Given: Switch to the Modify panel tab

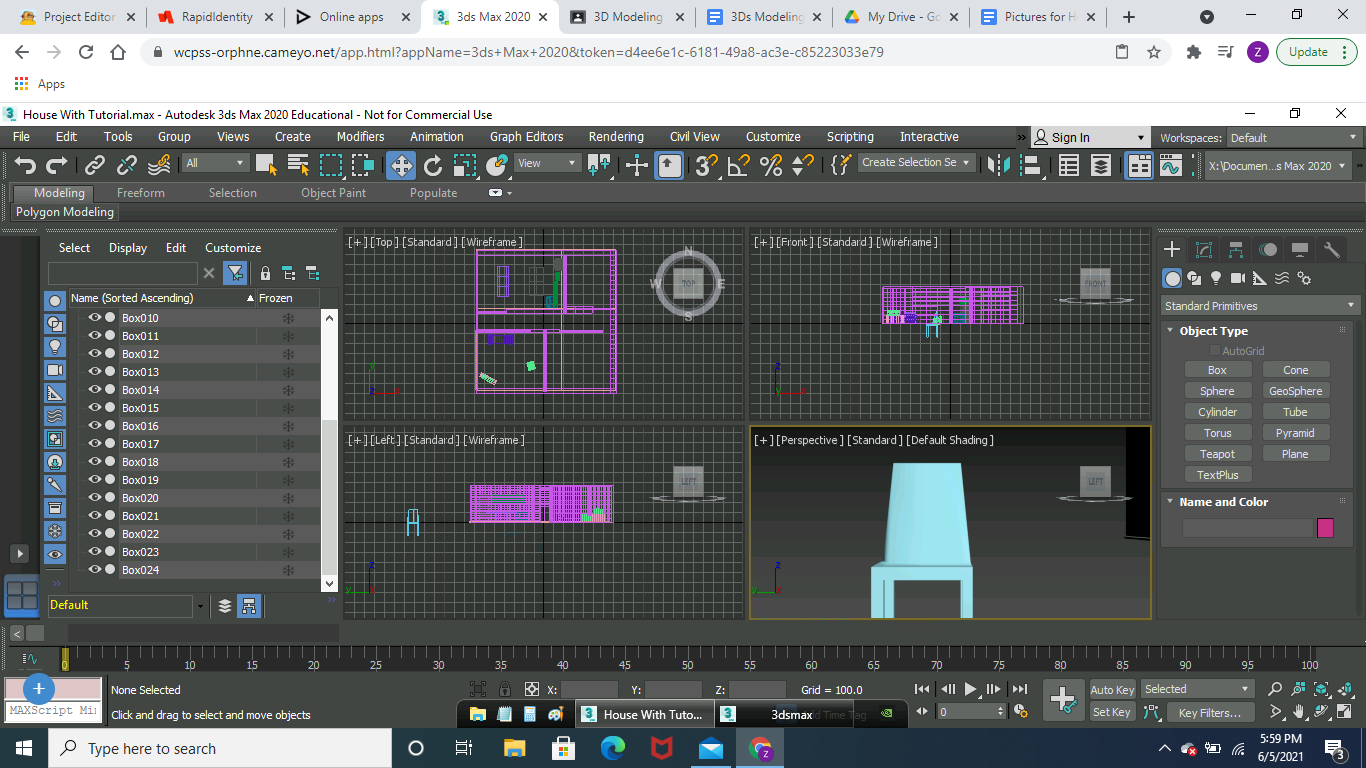Looking at the screenshot, I should (1204, 250).
